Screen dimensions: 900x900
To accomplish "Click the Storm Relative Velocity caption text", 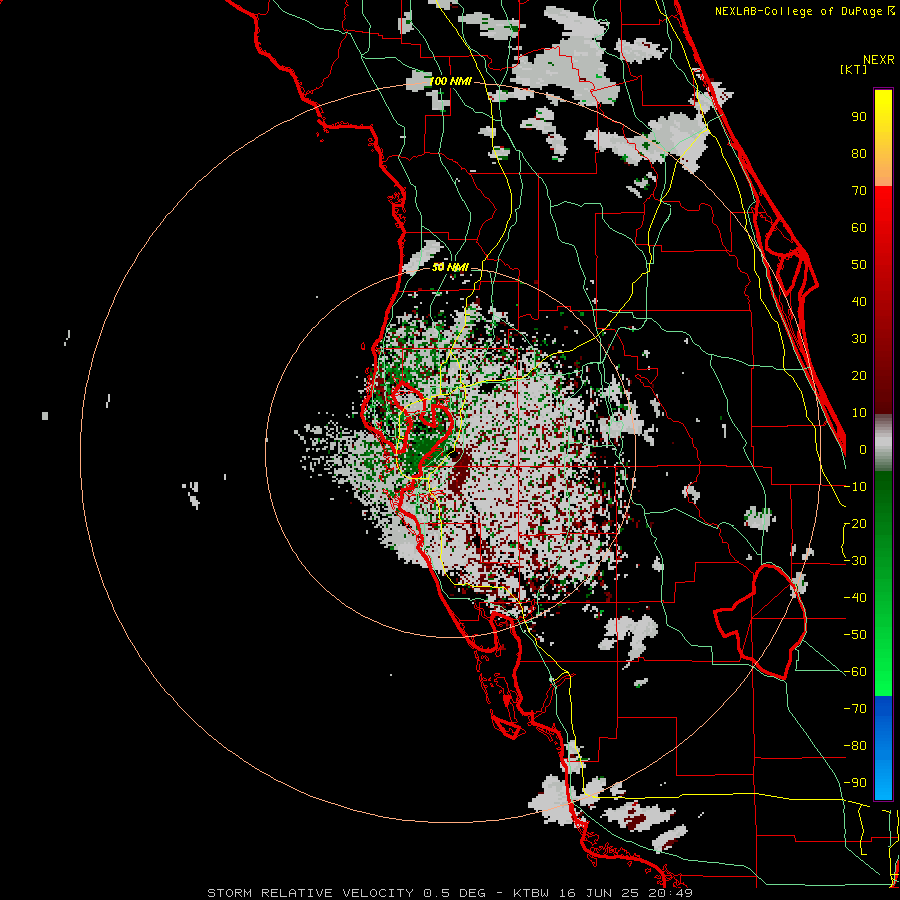I will [449, 893].
